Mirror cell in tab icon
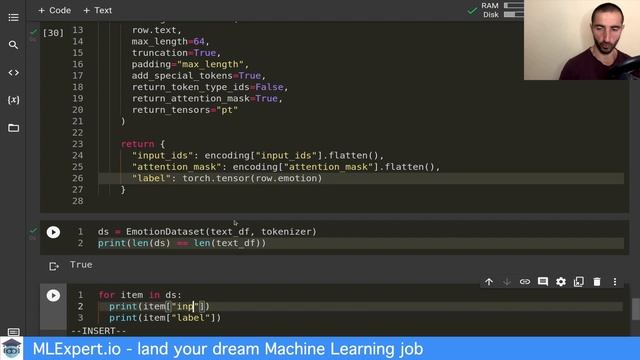 click(579, 282)
